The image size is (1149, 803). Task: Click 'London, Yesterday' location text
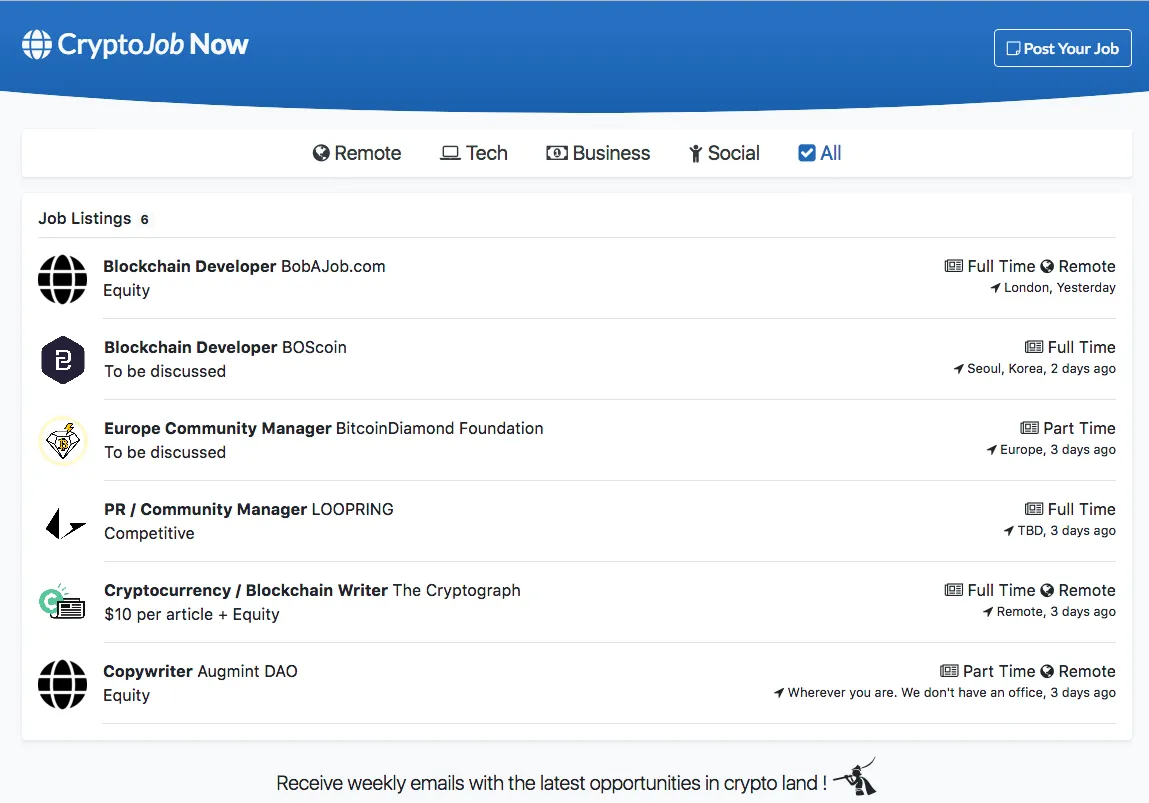(x=1060, y=288)
